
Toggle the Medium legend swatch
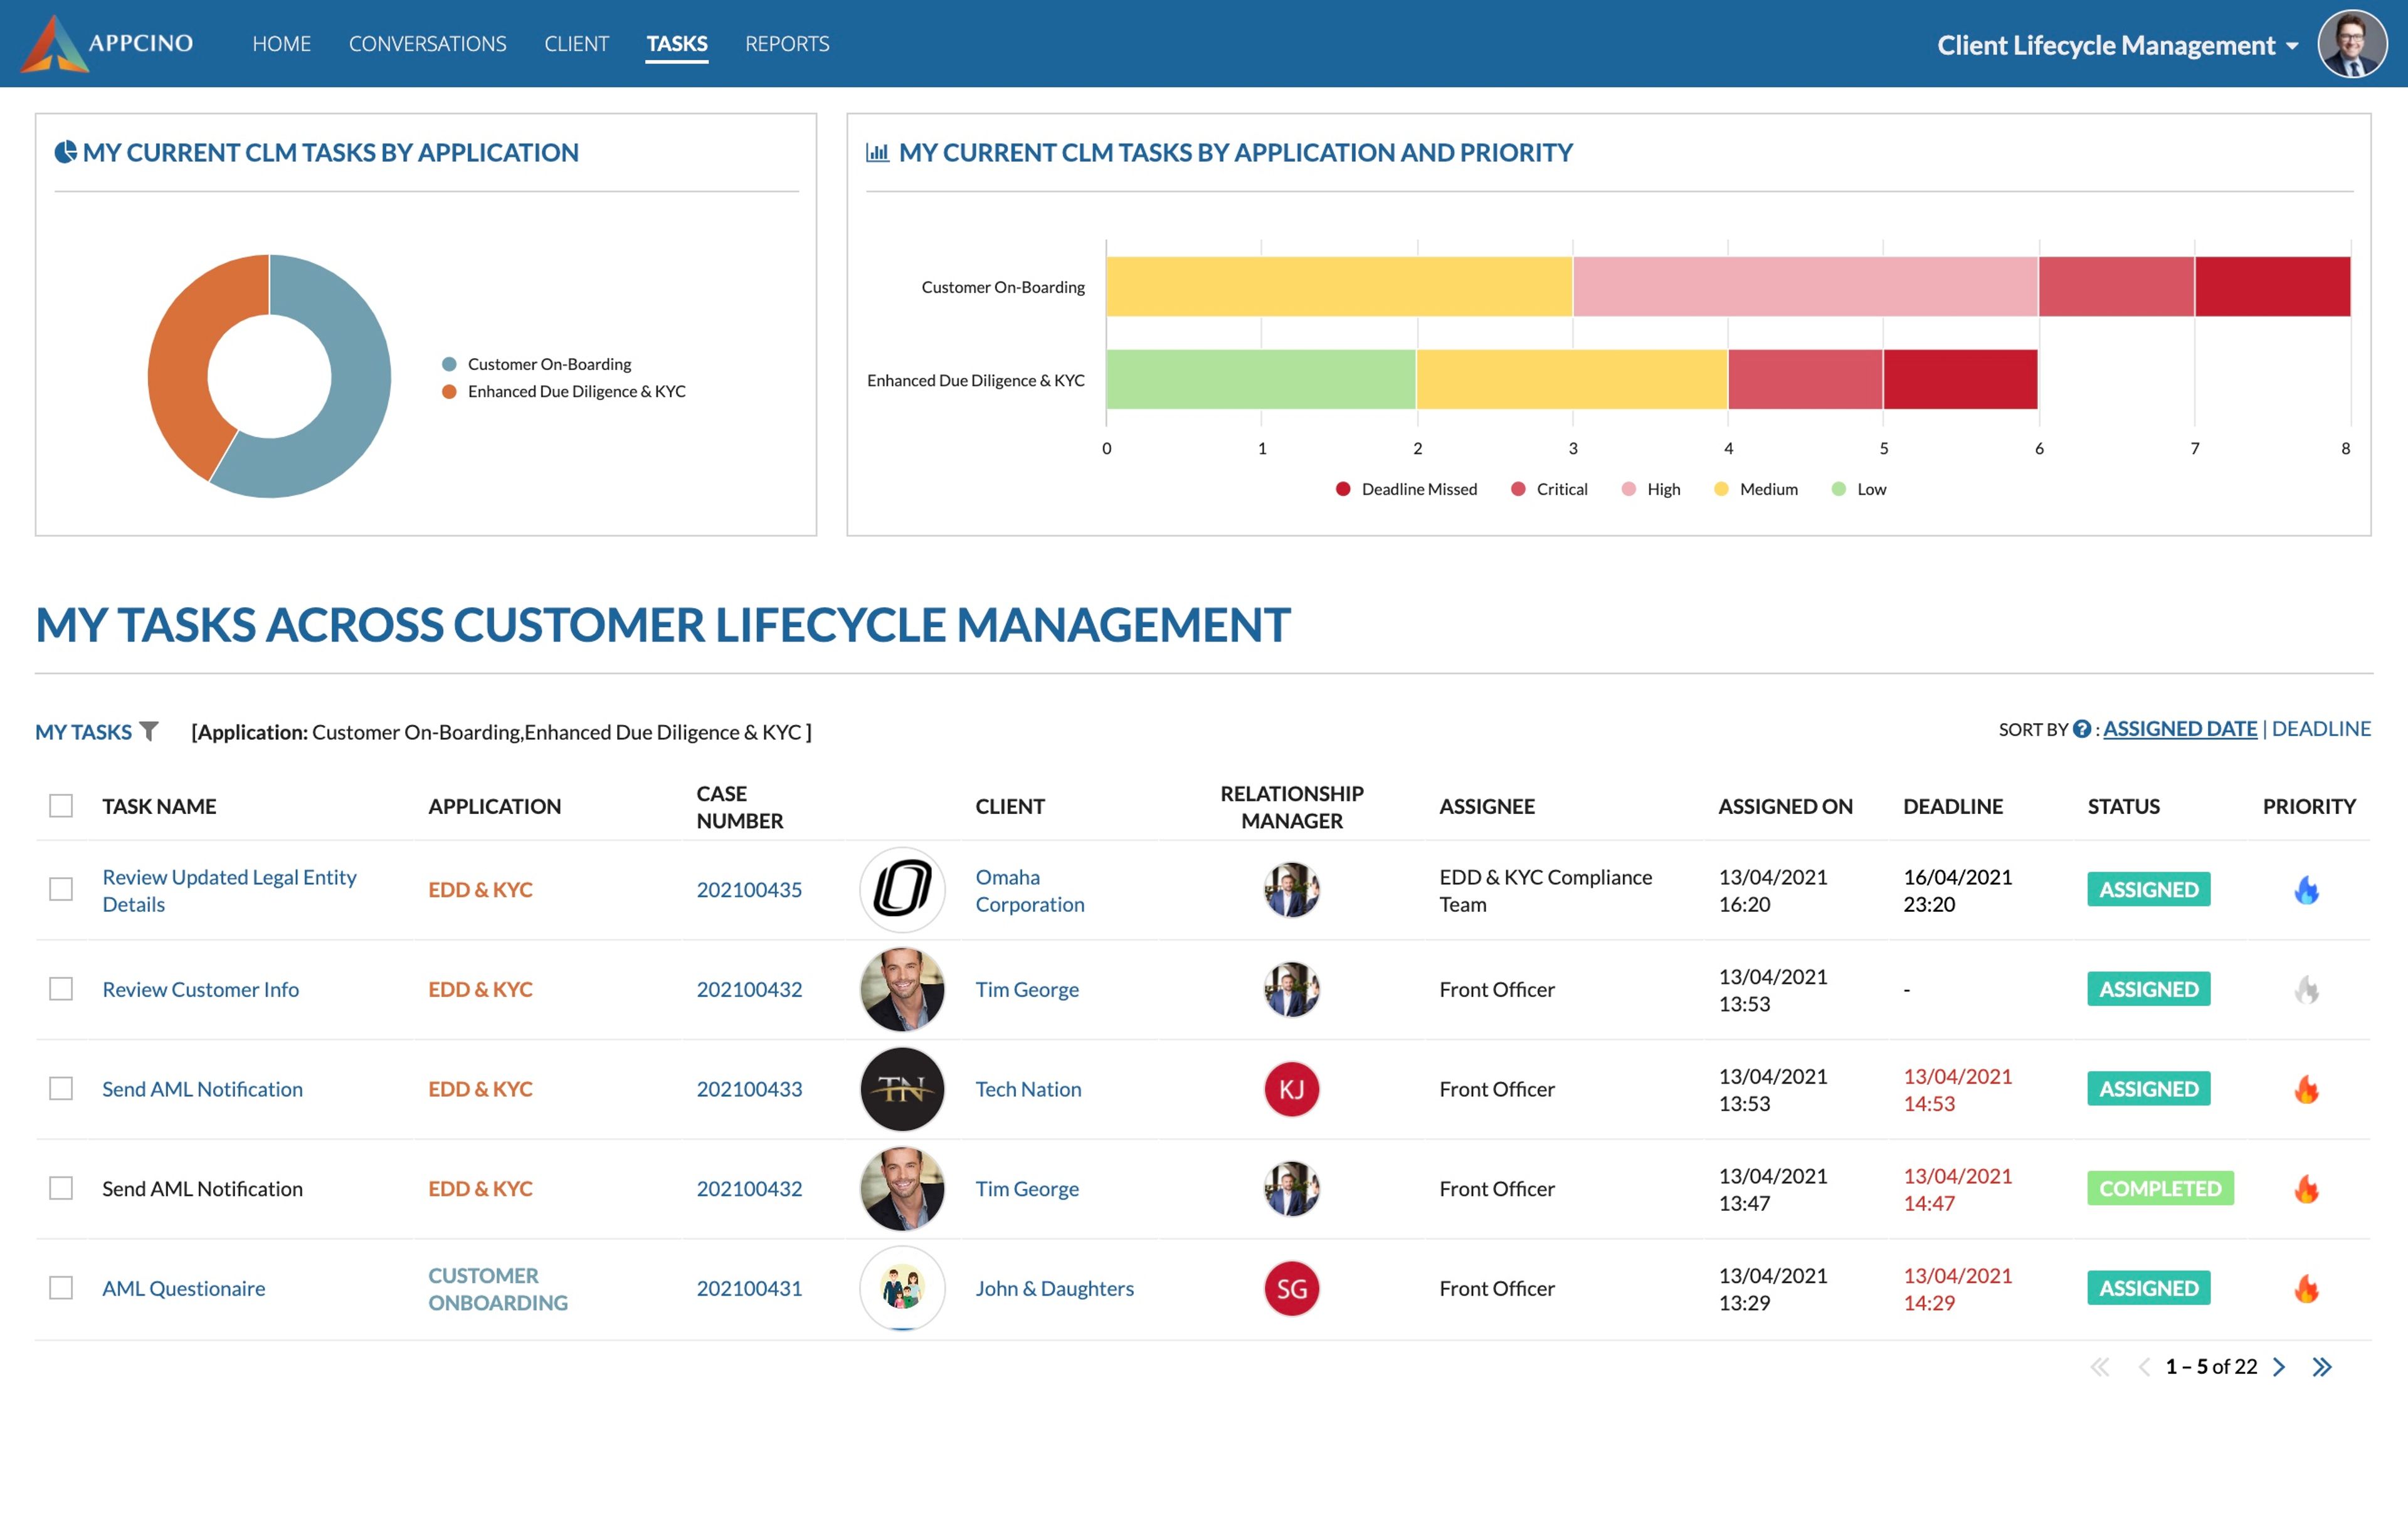[1721, 489]
